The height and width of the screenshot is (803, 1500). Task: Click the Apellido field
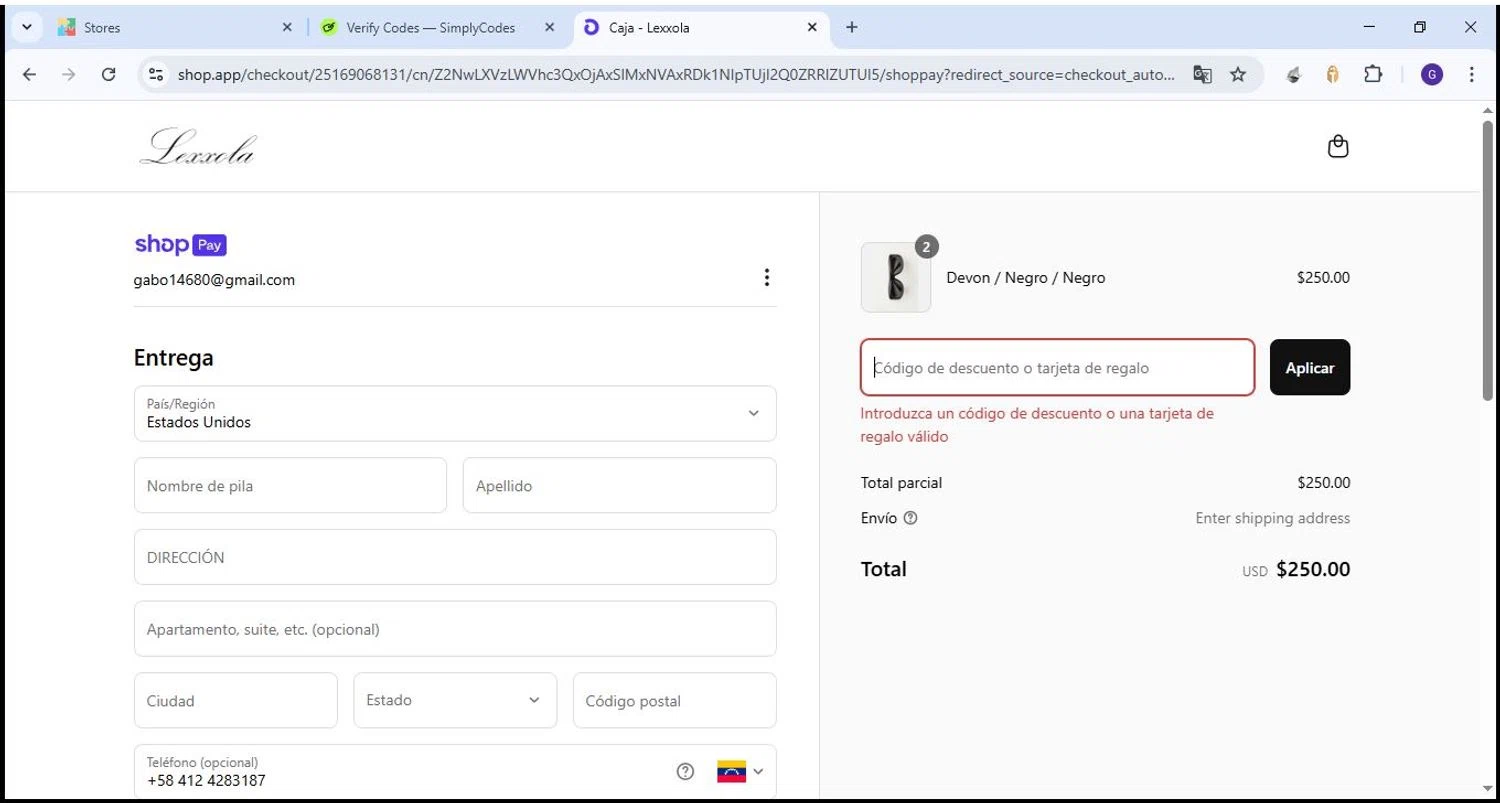pyautogui.click(x=620, y=485)
